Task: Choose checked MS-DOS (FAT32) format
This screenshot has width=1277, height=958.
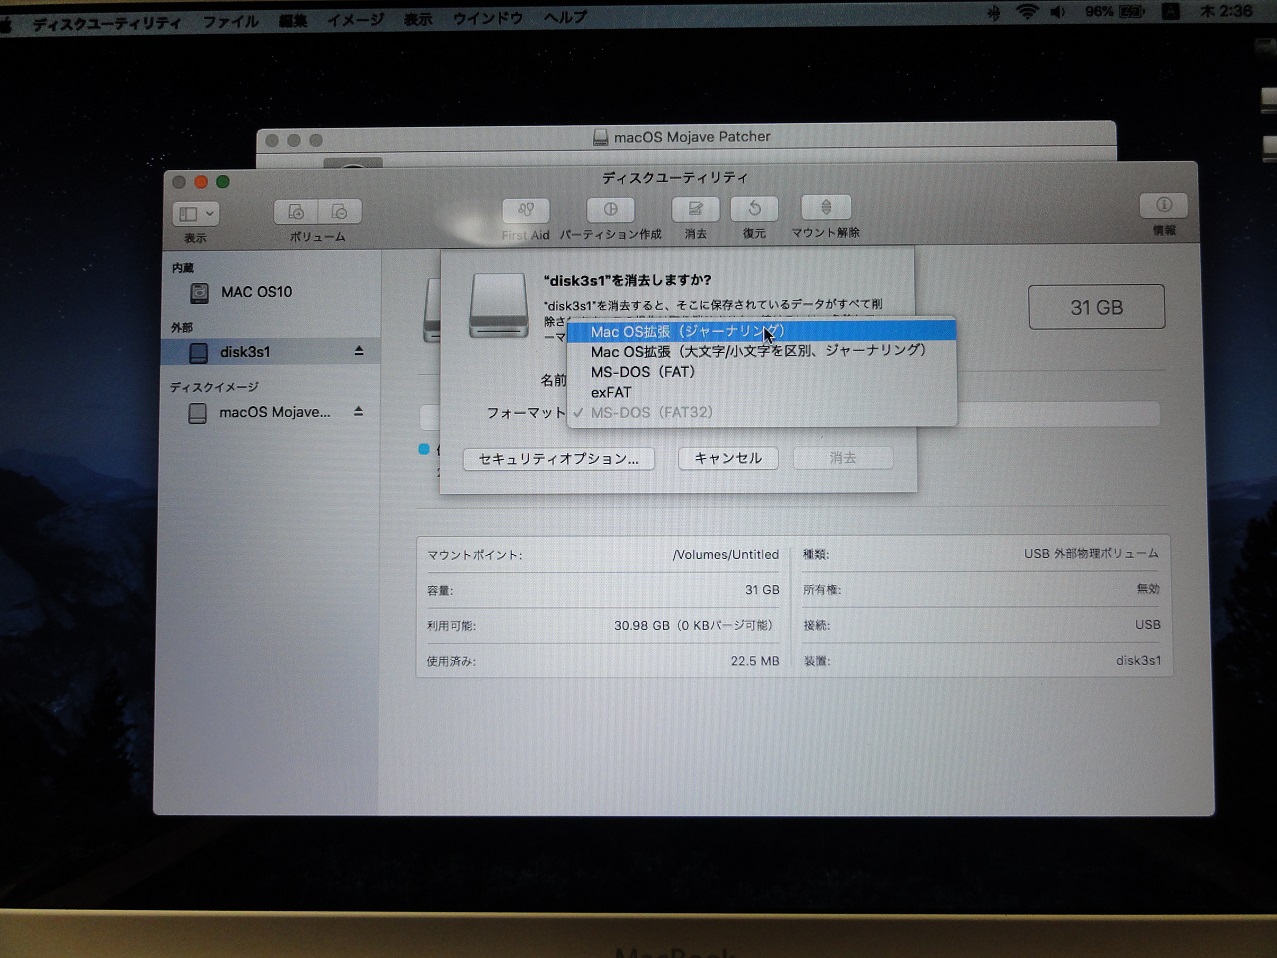Action: [x=762, y=412]
